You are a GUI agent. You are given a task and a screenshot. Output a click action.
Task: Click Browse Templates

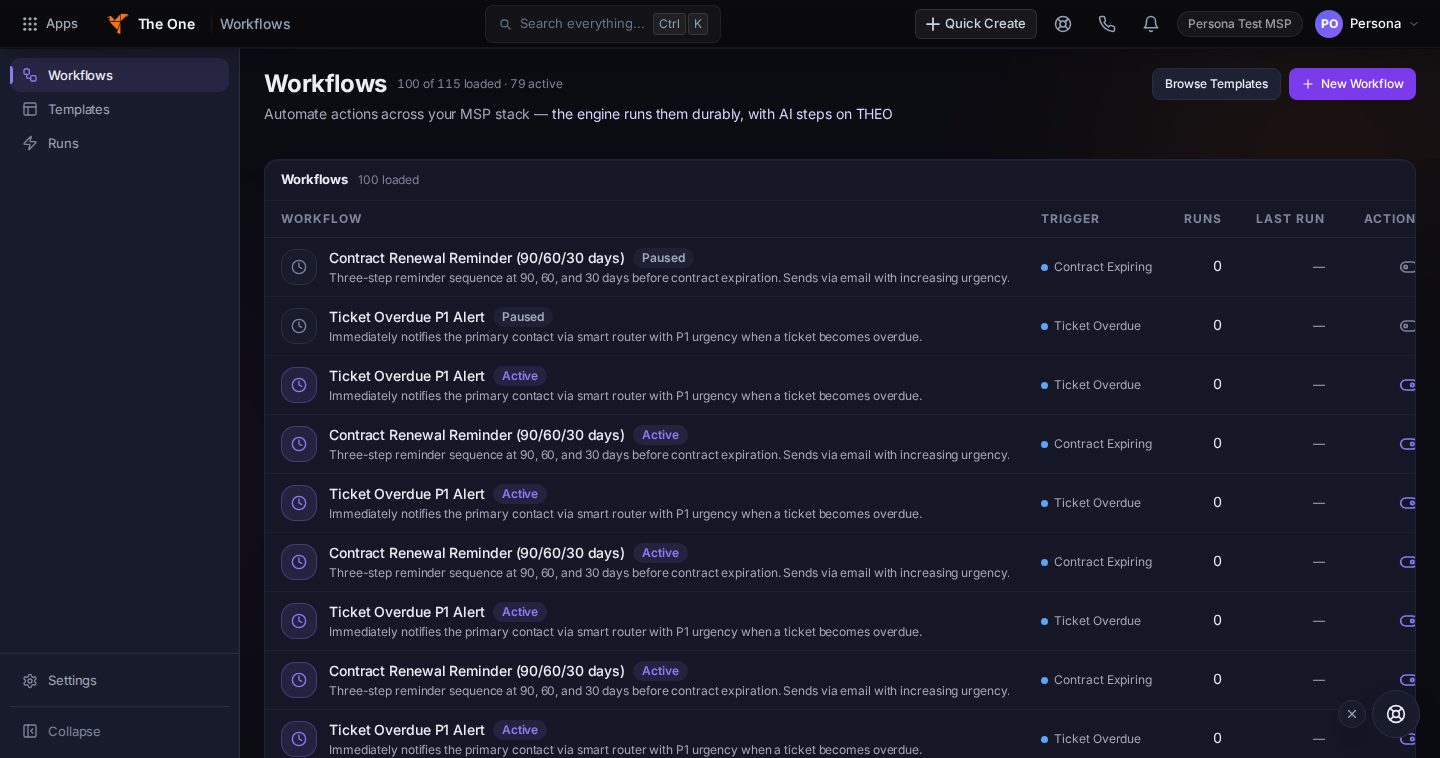coord(1216,84)
